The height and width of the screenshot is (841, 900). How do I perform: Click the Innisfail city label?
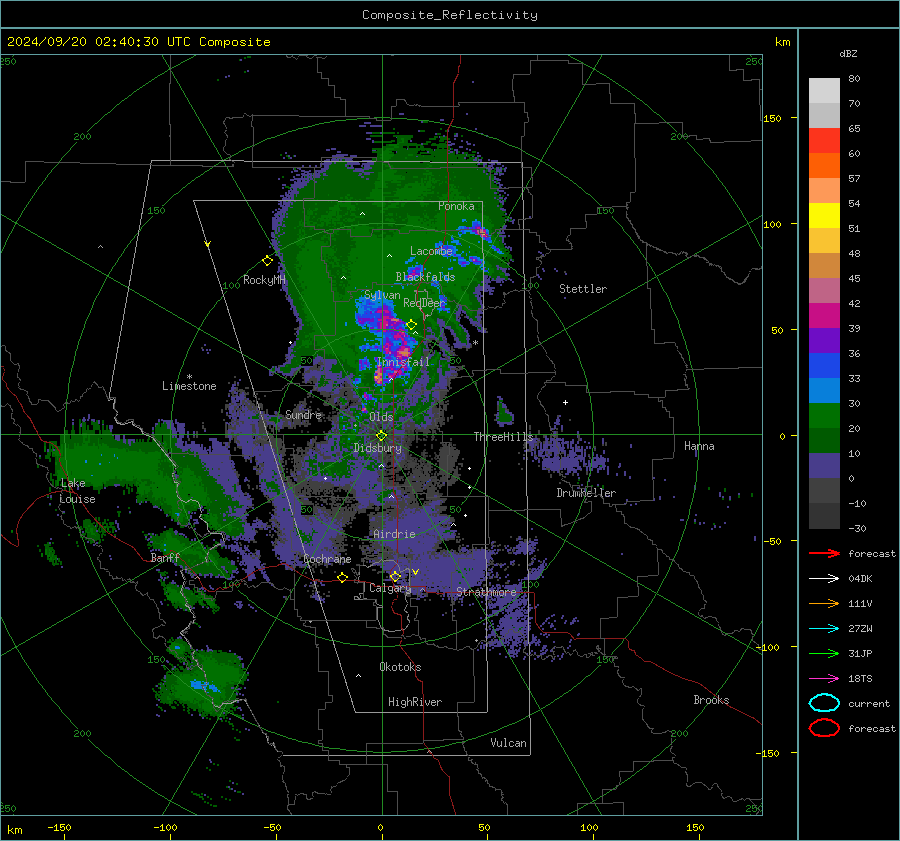click(x=403, y=362)
